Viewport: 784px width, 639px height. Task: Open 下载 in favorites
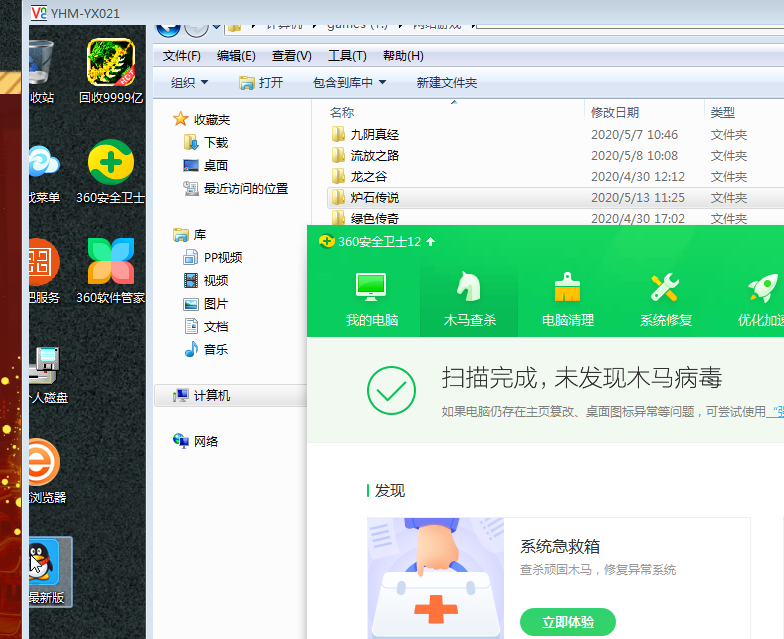pyautogui.click(x=206, y=142)
